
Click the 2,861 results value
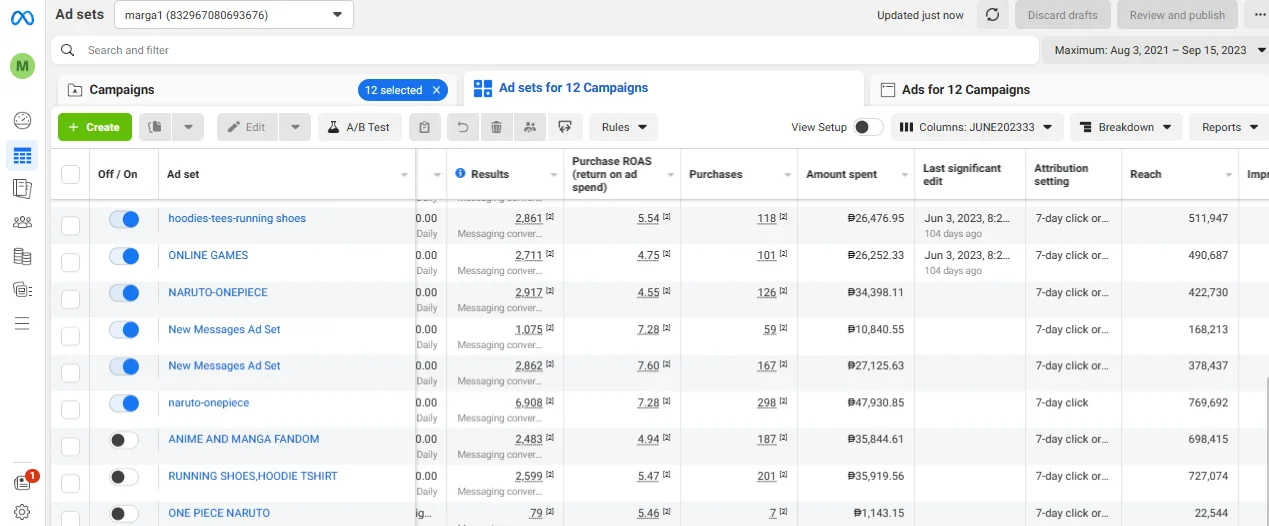point(528,218)
